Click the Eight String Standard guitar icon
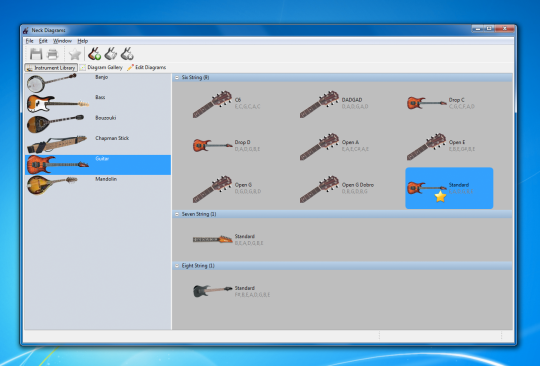This screenshot has height=366, width=540. [212, 291]
